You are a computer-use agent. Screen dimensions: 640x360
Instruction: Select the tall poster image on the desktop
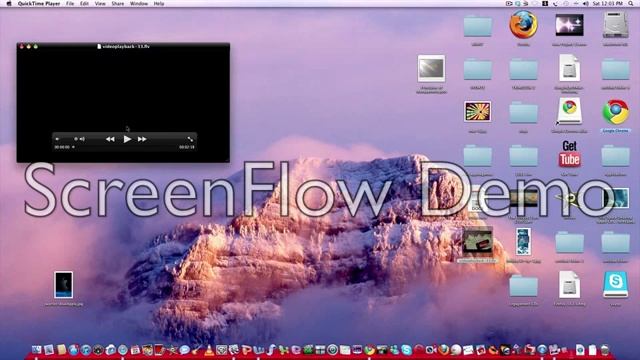523,242
